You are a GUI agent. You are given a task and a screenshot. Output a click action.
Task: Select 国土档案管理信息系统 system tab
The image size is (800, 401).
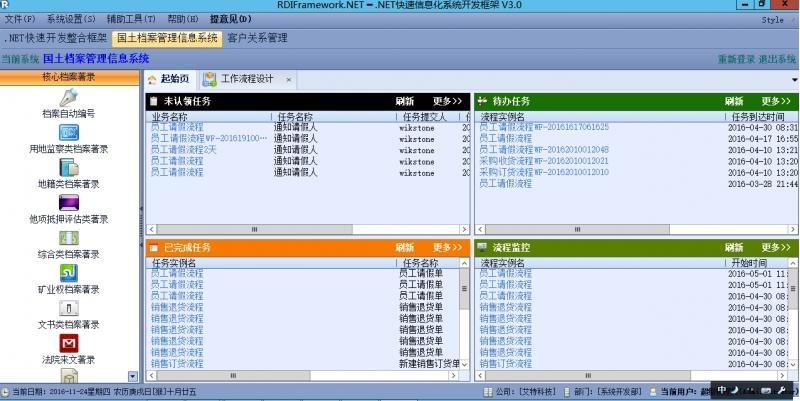click(167, 38)
